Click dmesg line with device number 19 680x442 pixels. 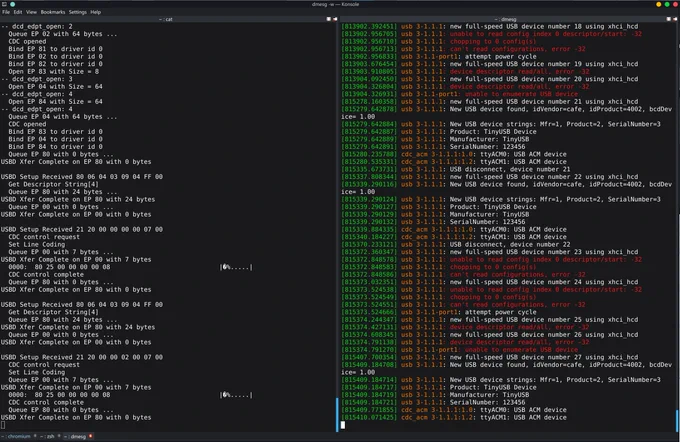tap(490, 64)
